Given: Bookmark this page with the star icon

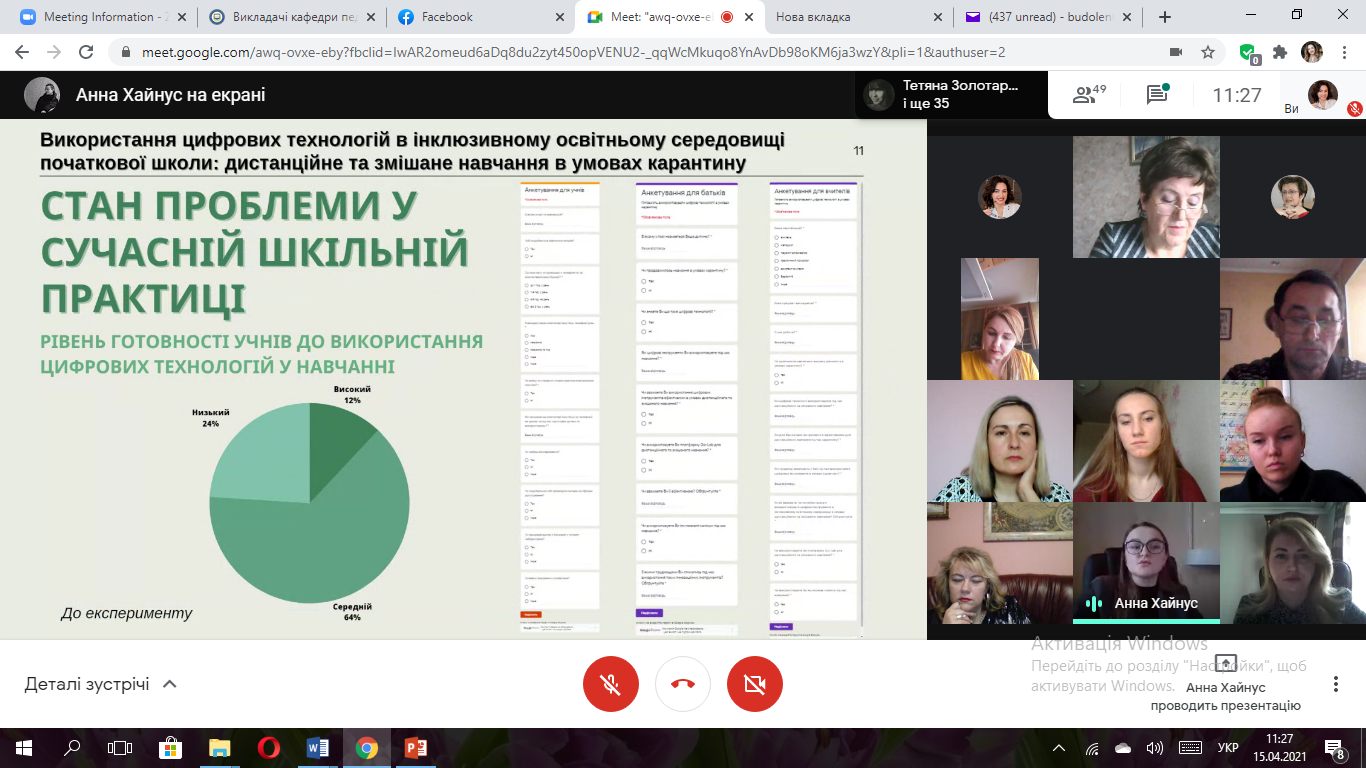Looking at the screenshot, I should tap(1208, 52).
